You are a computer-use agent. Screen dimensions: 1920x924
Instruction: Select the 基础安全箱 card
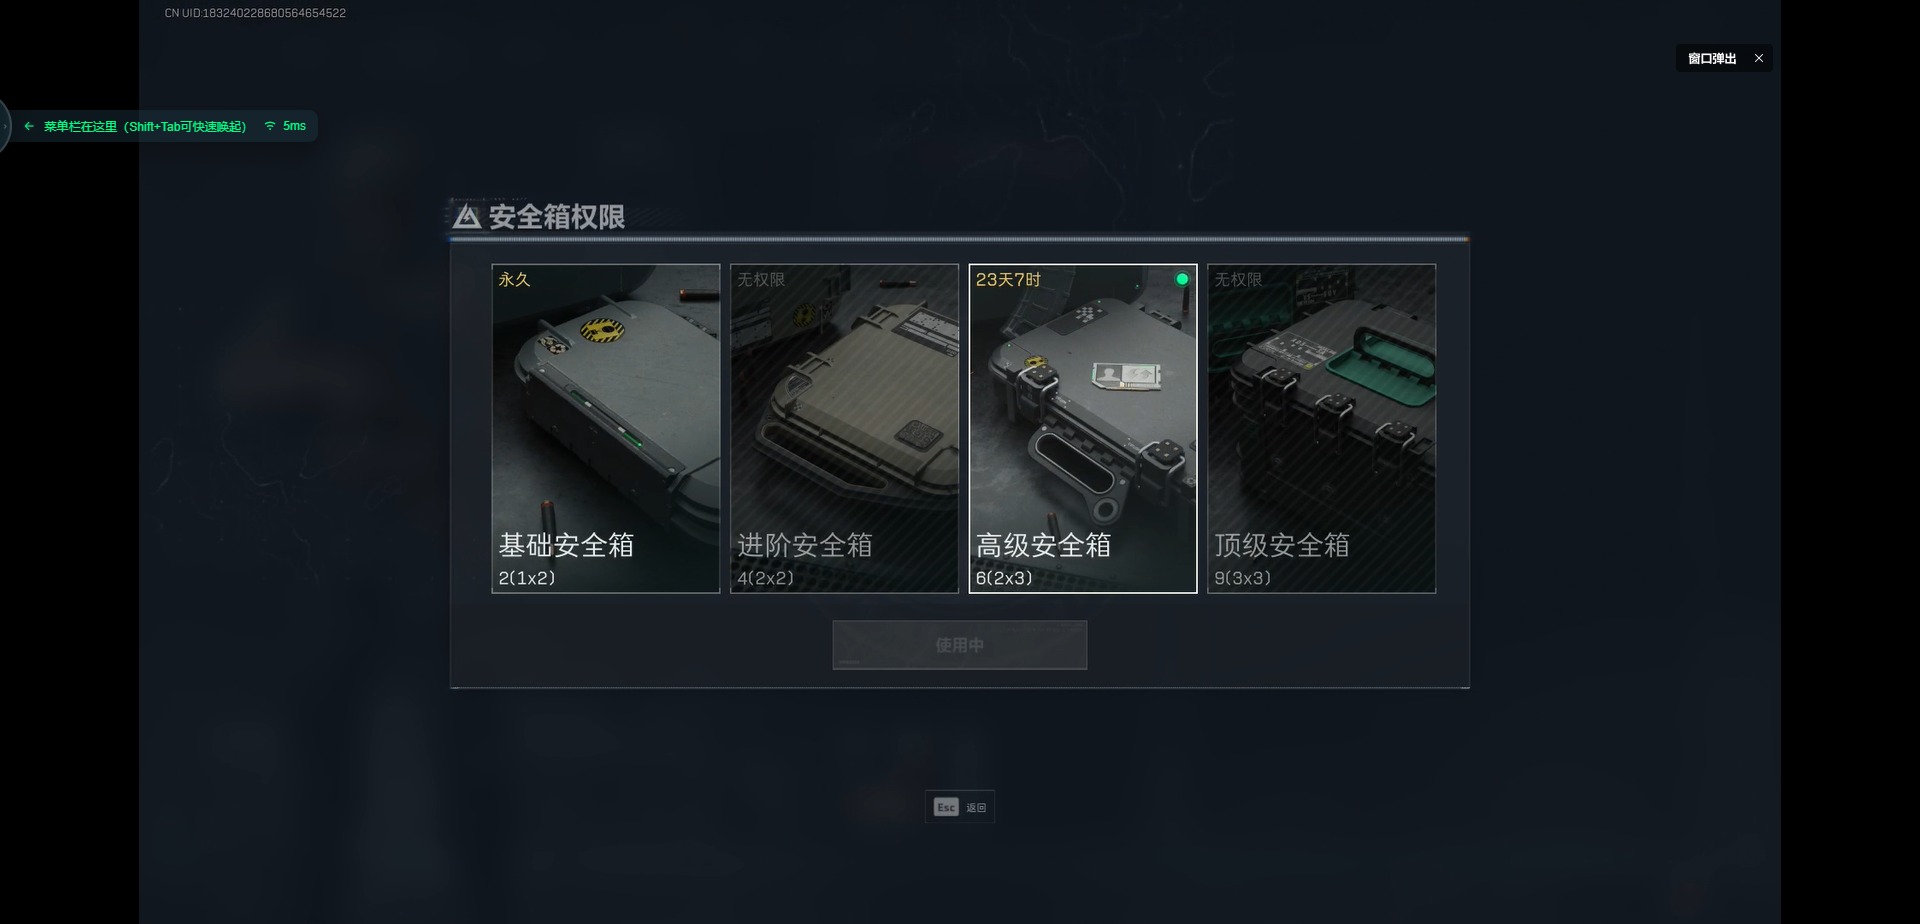click(606, 428)
